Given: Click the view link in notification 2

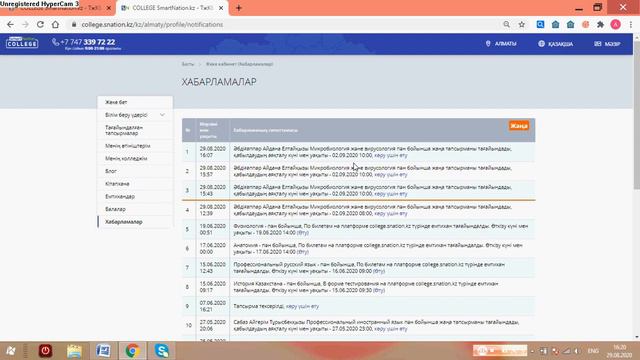Looking at the screenshot, I should (391, 175).
